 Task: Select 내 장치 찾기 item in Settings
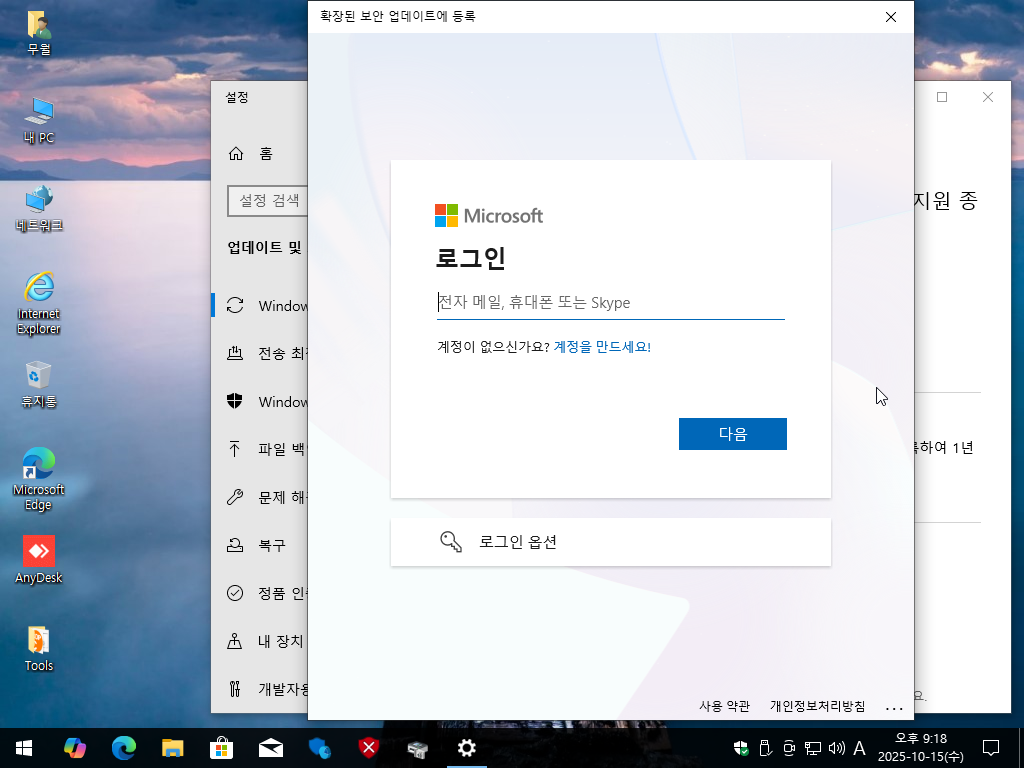coord(261,641)
